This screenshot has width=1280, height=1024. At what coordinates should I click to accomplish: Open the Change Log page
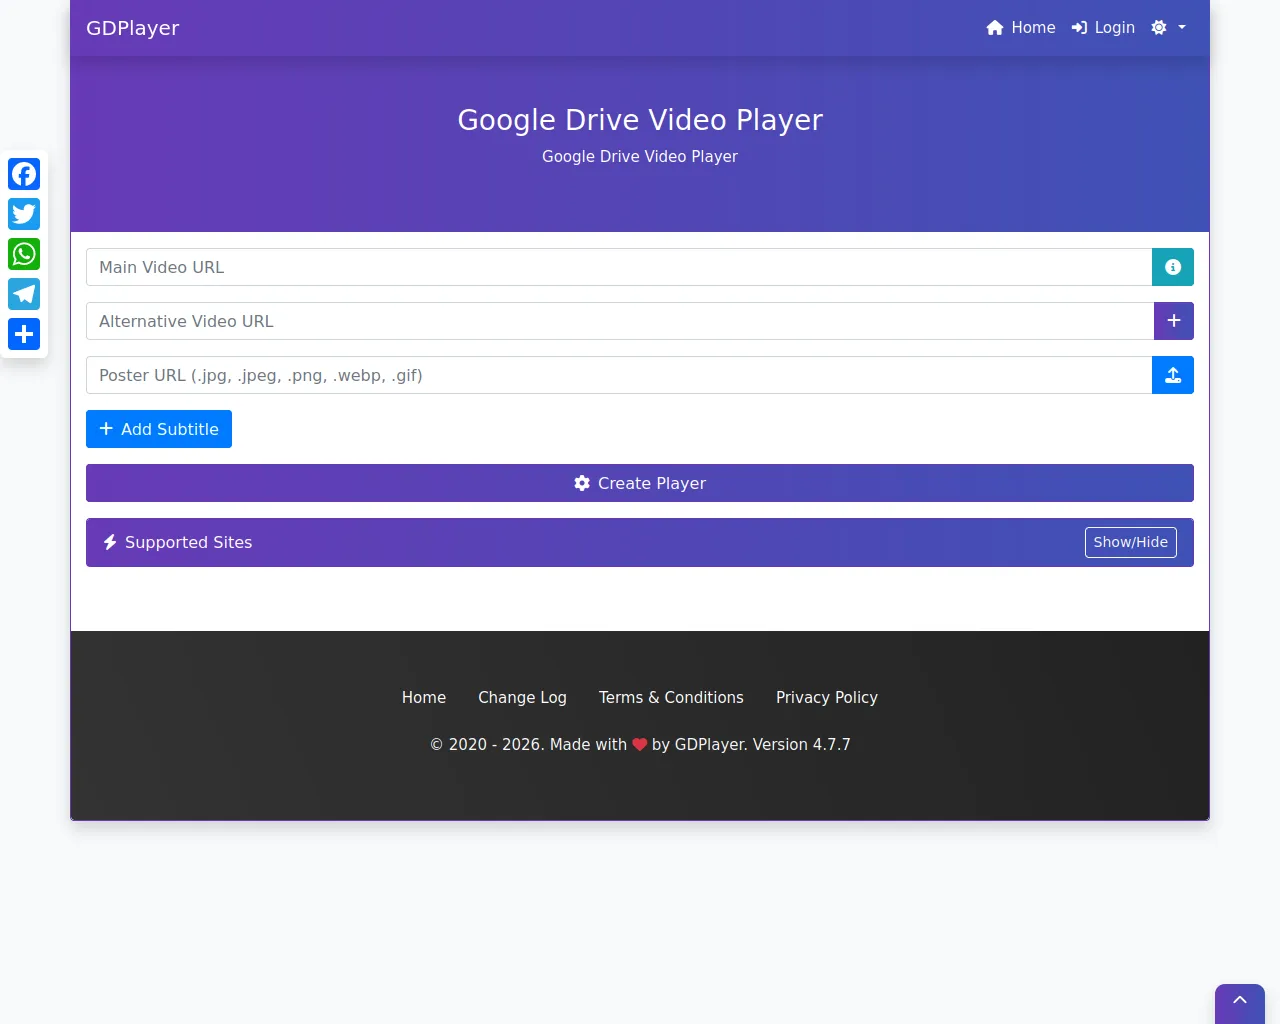522,698
